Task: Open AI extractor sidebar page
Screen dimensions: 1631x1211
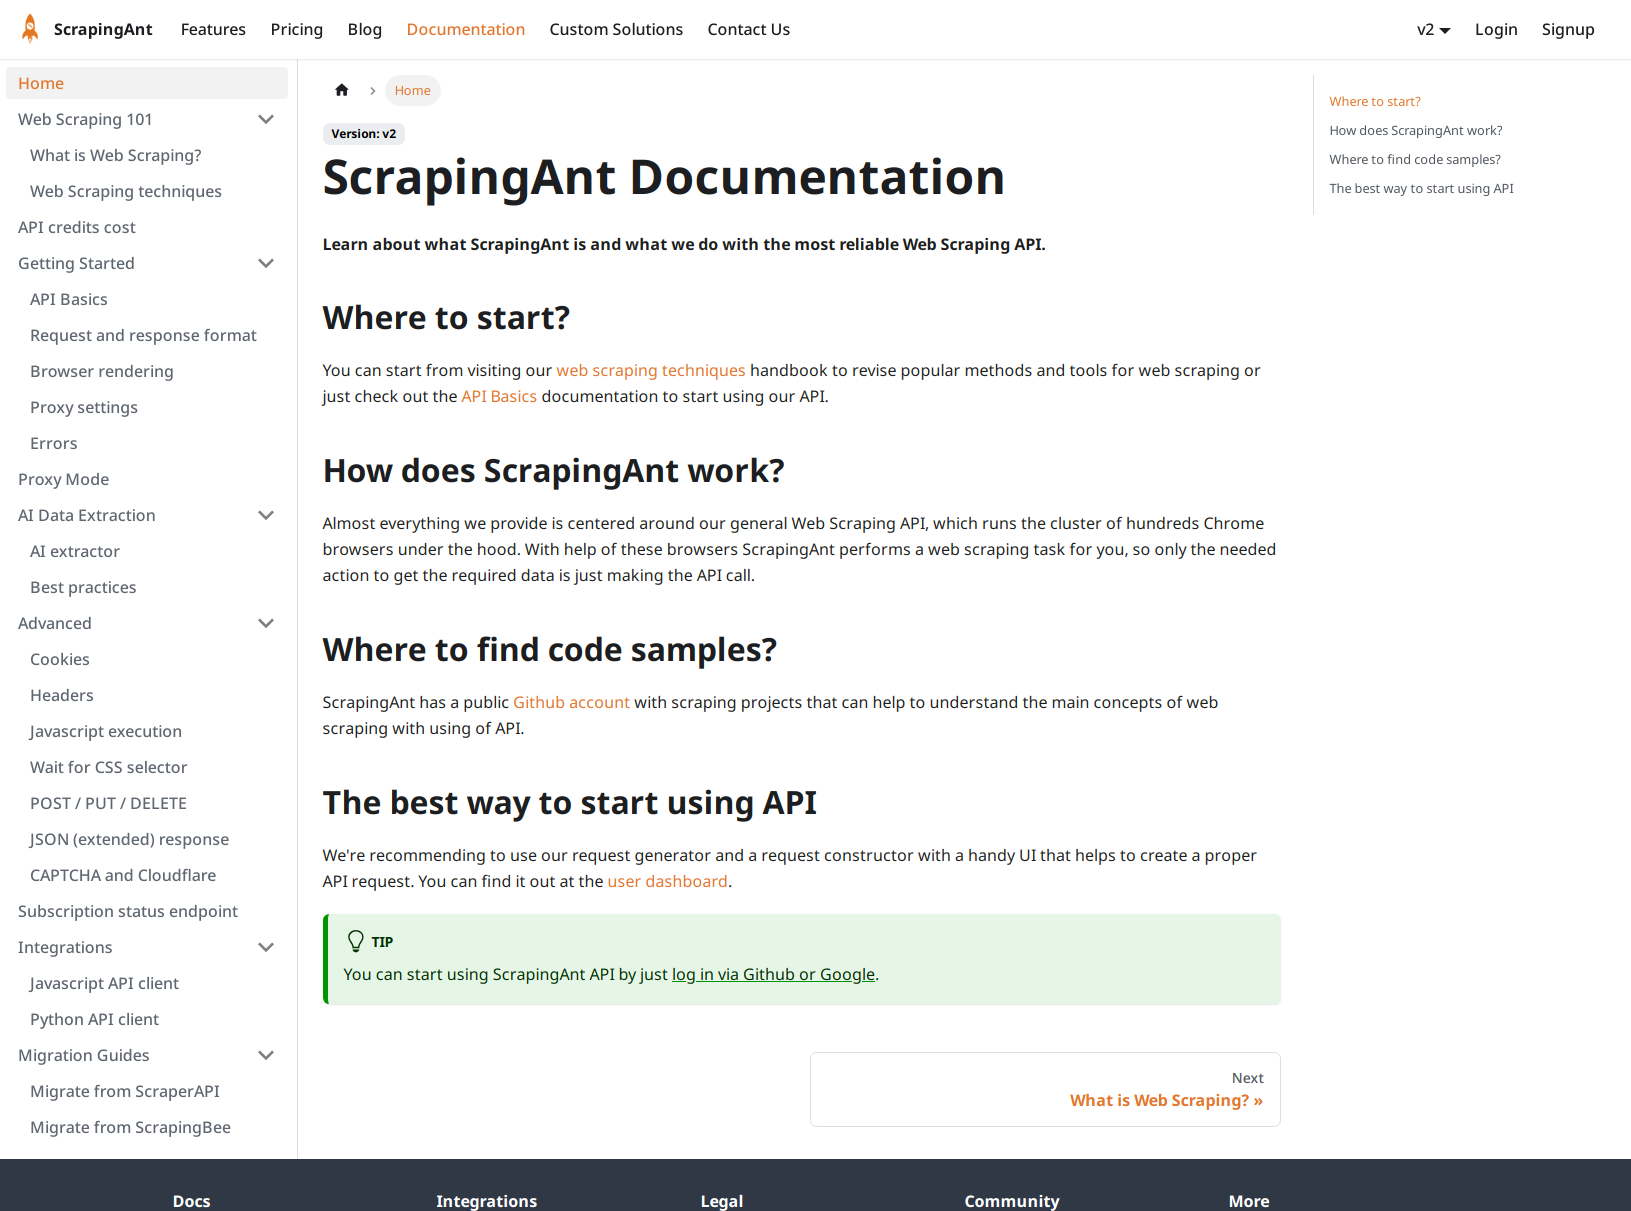Action: coord(75,551)
